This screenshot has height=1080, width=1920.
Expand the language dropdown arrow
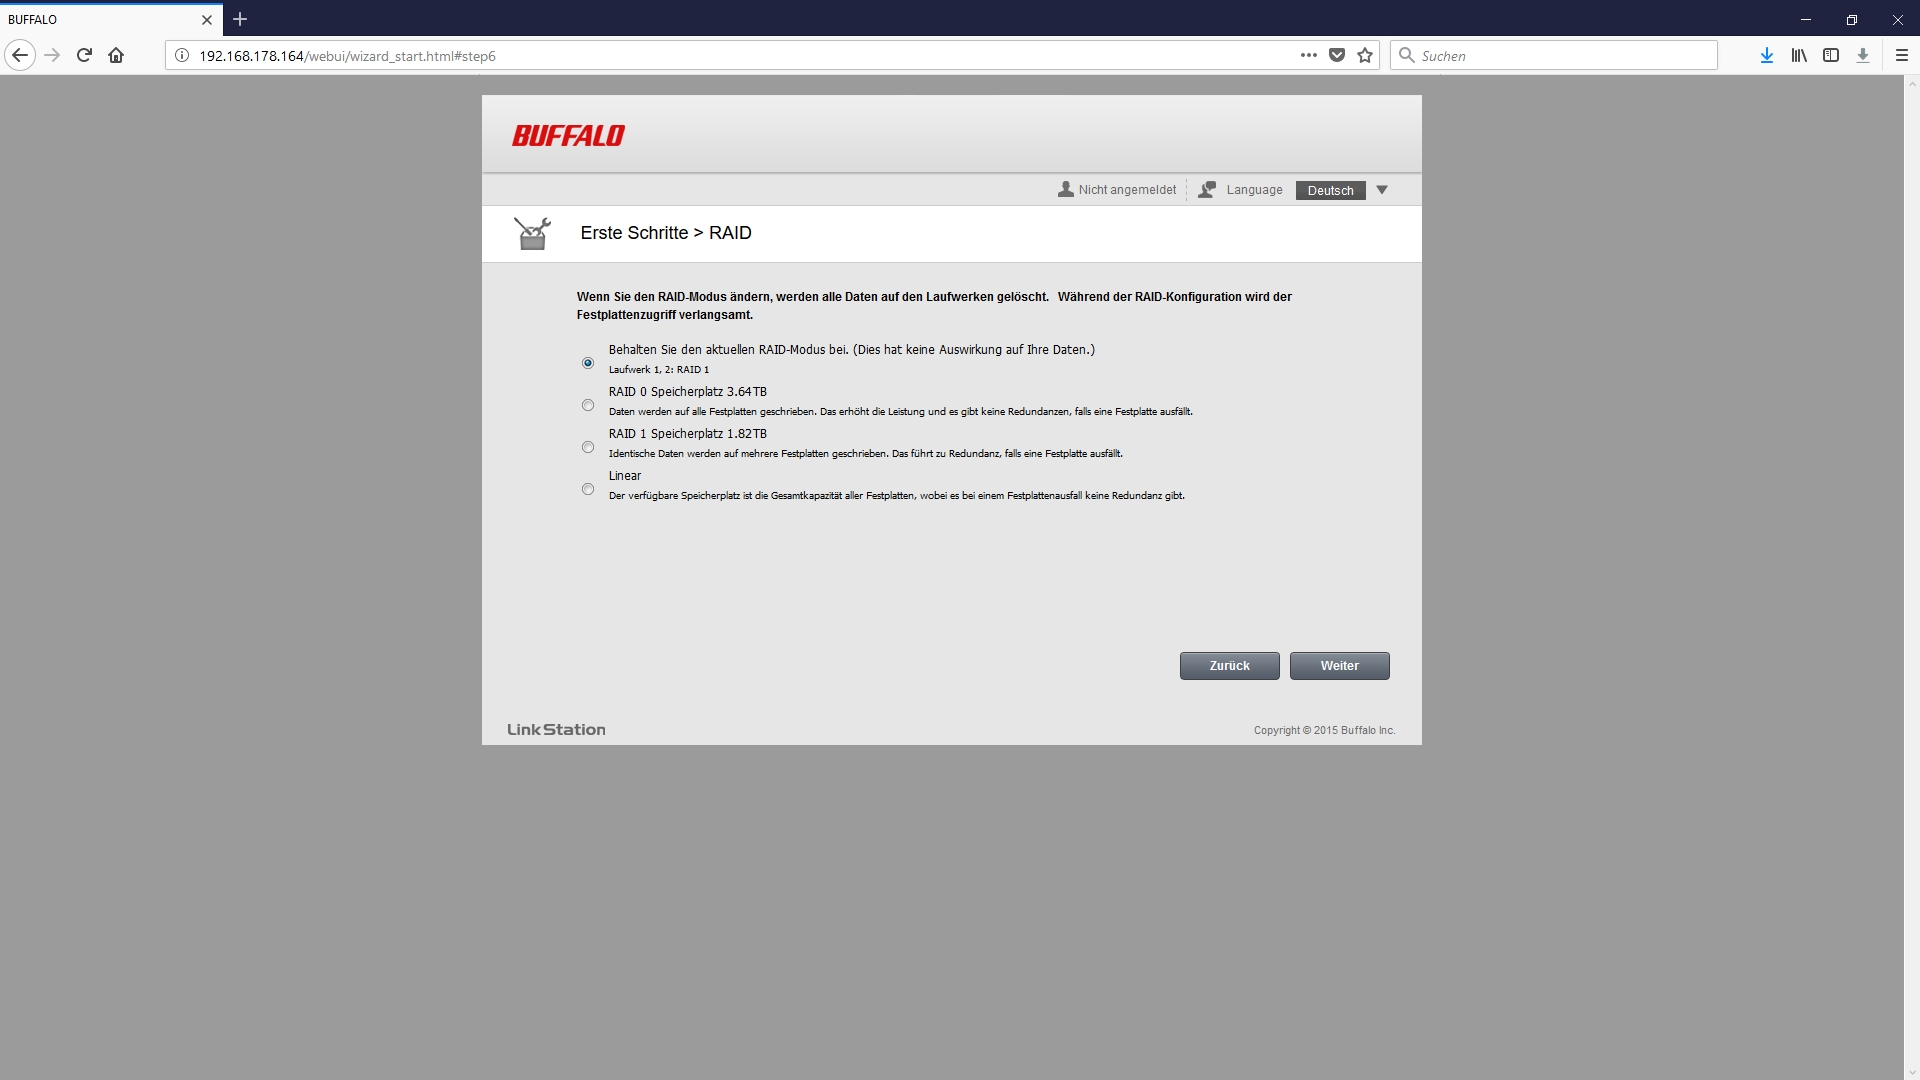click(x=1382, y=190)
